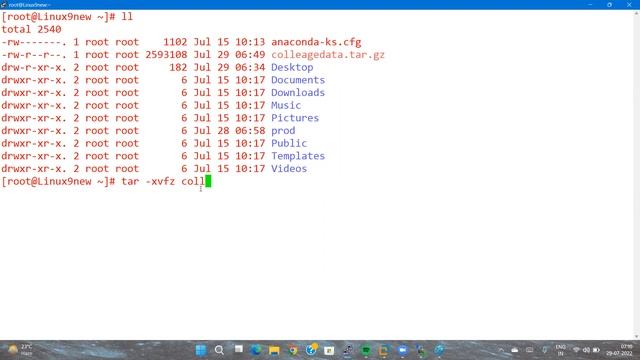Click the battery status tray icon

(596, 350)
